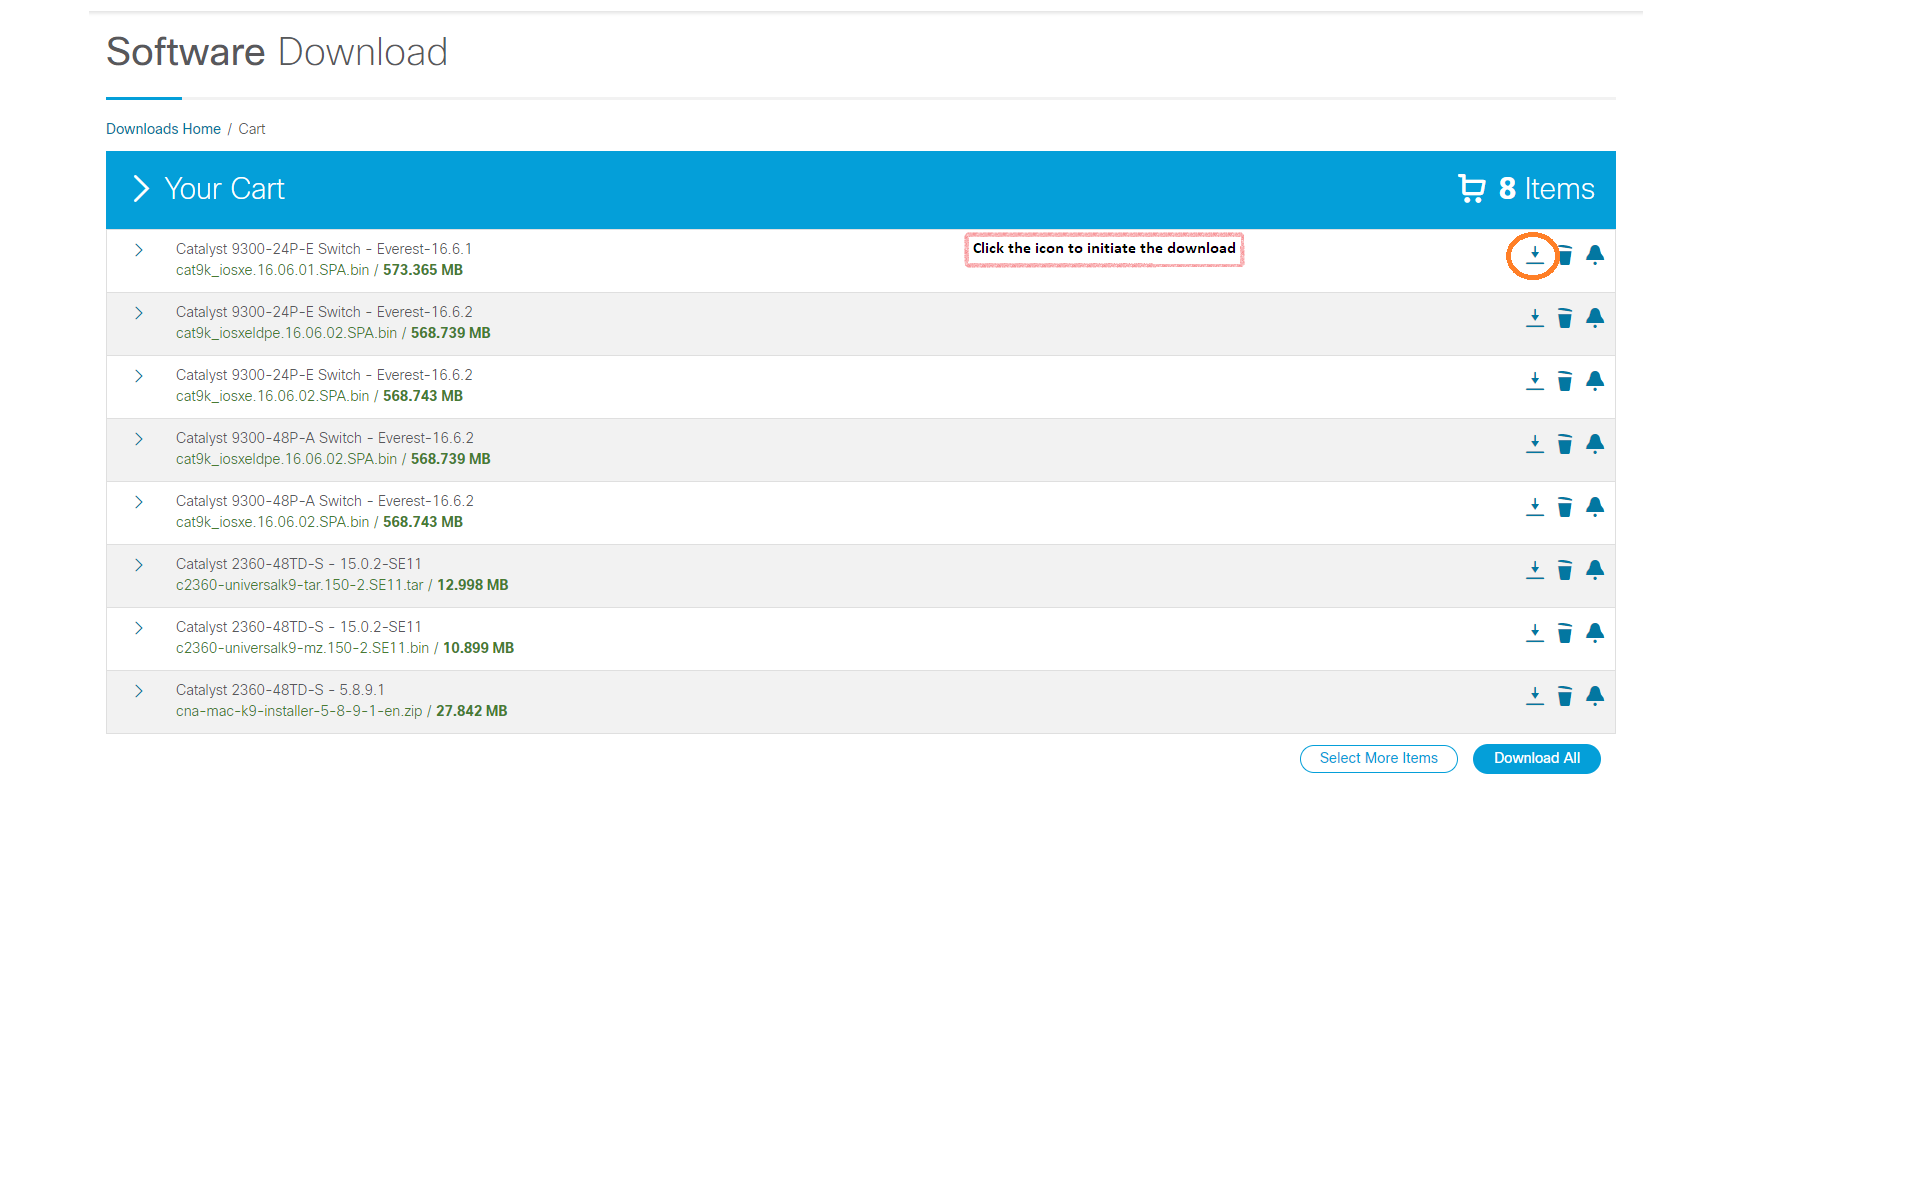Remove cna-mac-k9-installer zip from the cart

point(1565,697)
